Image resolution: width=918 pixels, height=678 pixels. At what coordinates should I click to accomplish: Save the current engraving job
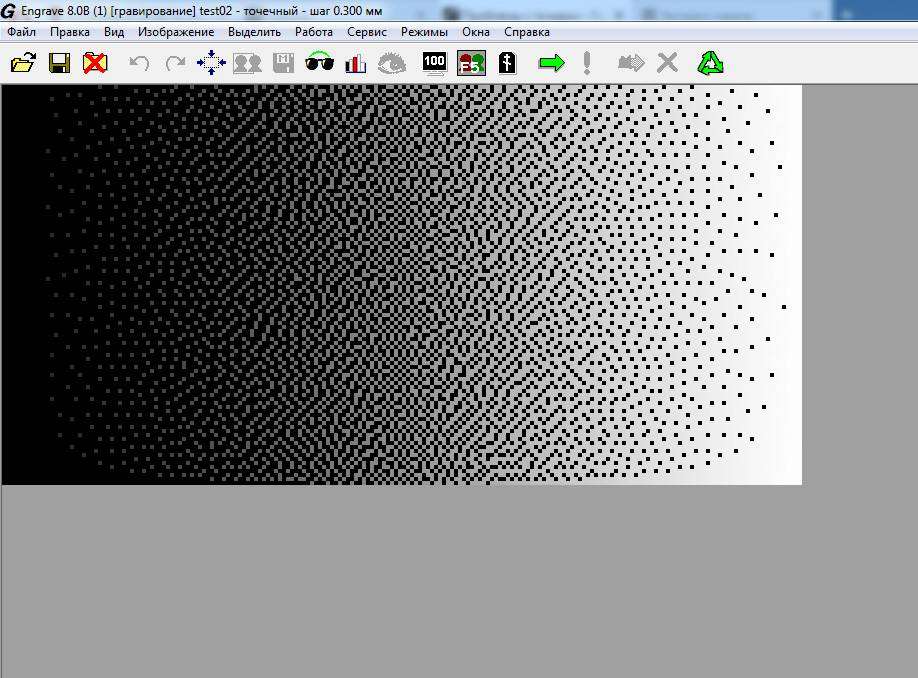pyautogui.click(x=60, y=62)
